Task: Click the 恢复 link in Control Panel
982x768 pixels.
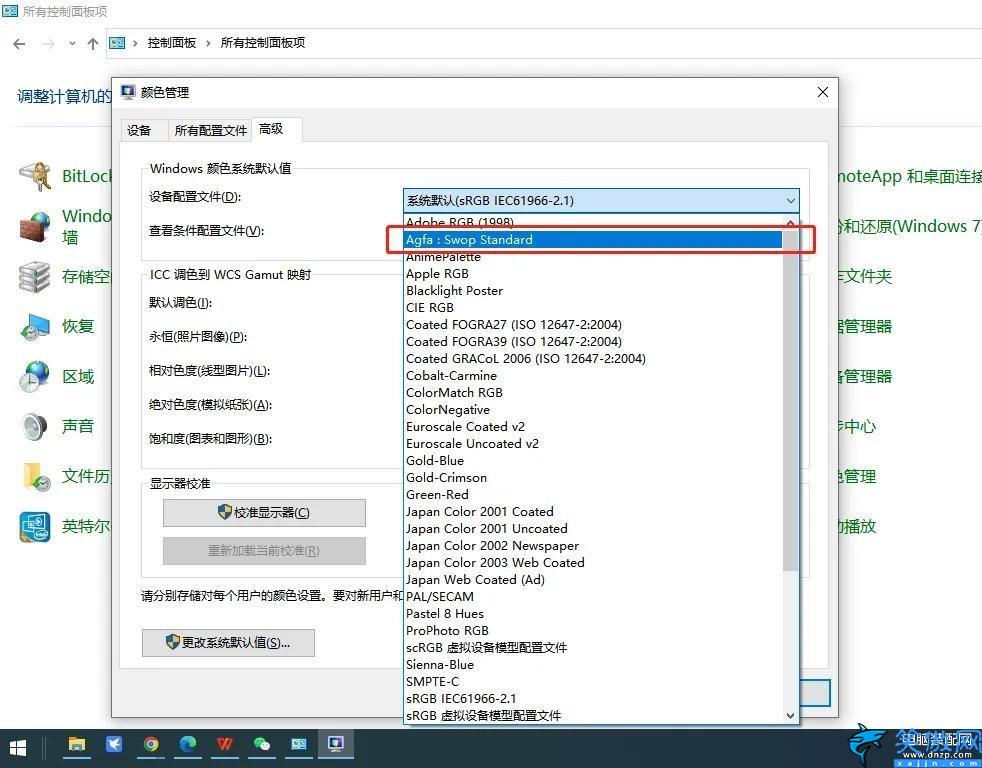Action: click(x=78, y=326)
